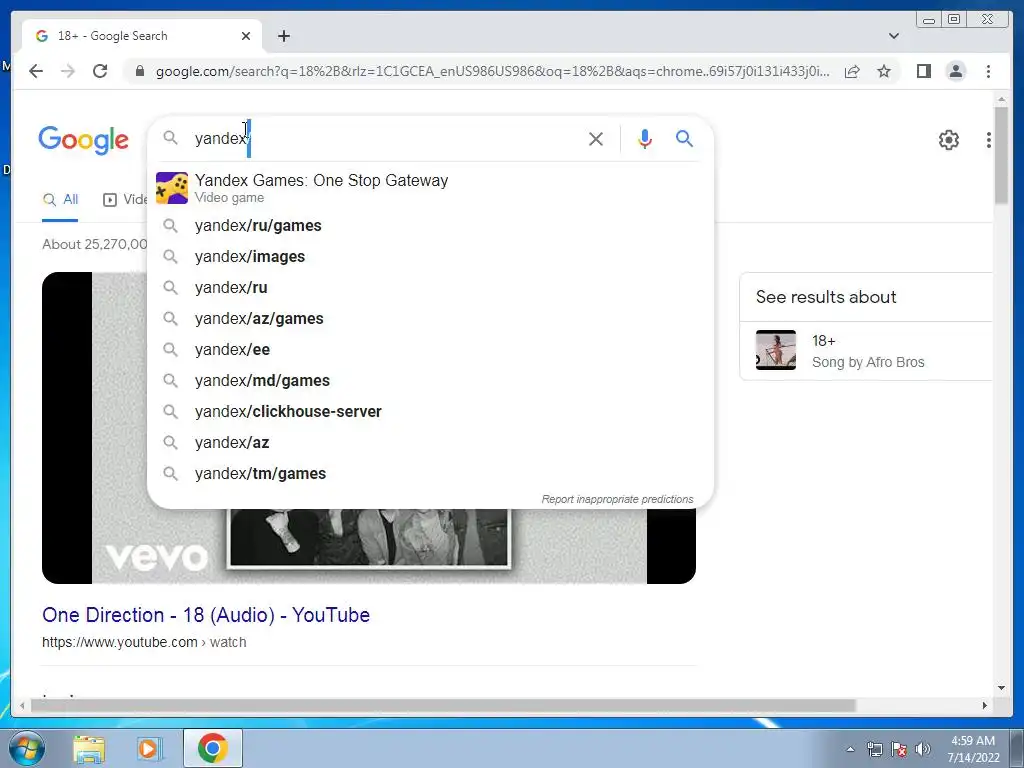The image size is (1024, 768).
Task: Select 'Yandex Games: One Stop Gateway' suggestion
Action: (x=430, y=188)
